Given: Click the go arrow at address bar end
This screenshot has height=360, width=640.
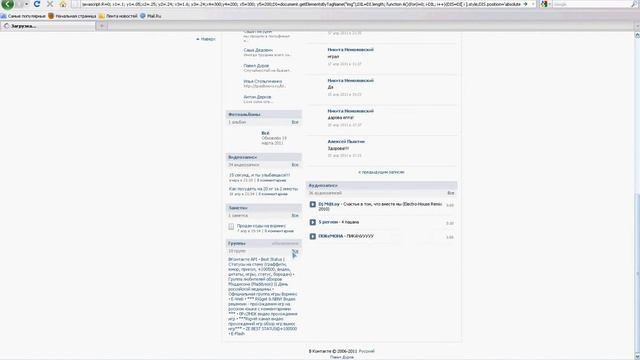Looking at the screenshot, I should click(525, 4).
